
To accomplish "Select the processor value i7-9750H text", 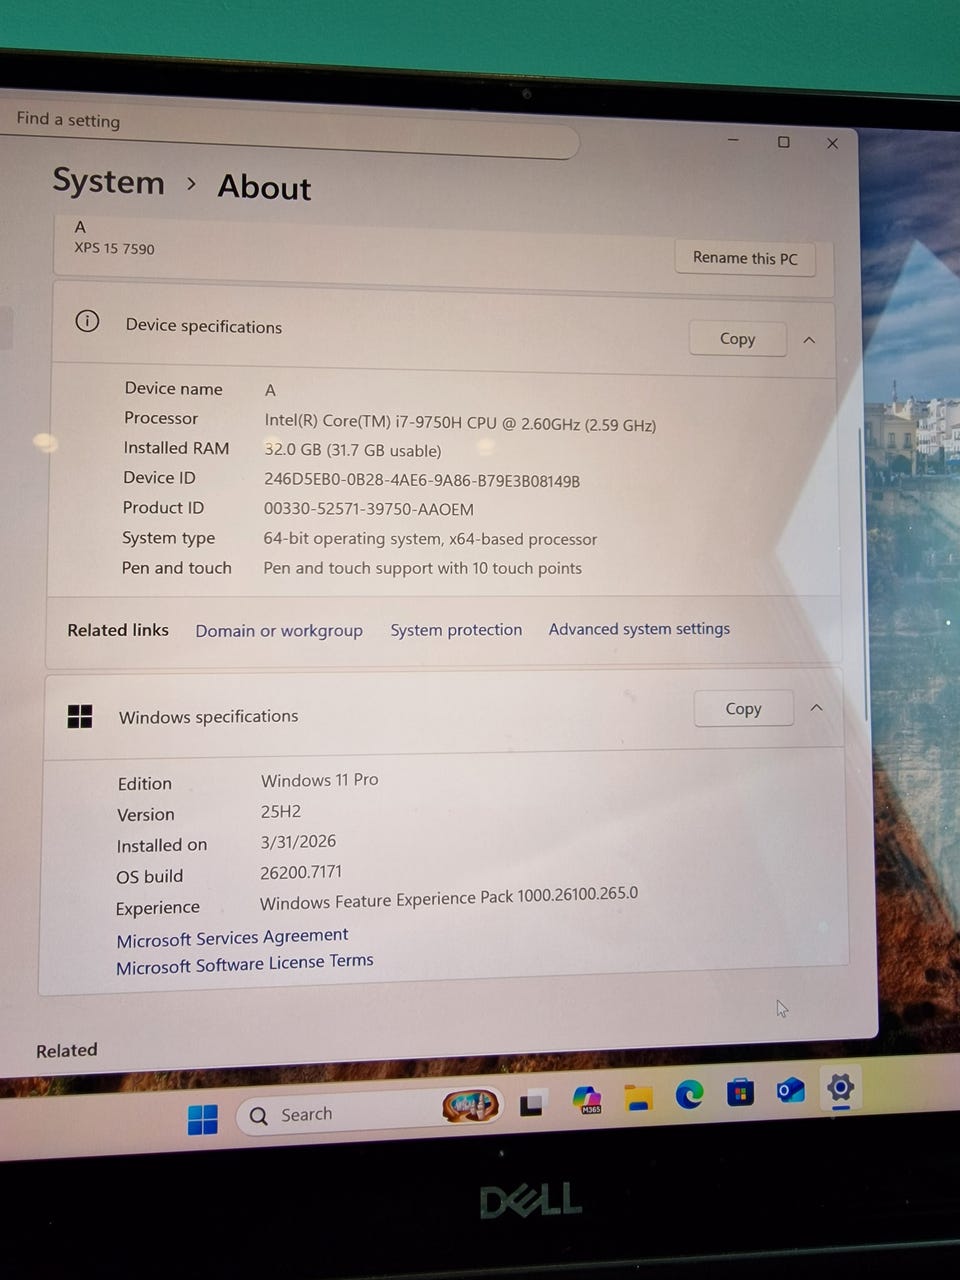I will (460, 423).
